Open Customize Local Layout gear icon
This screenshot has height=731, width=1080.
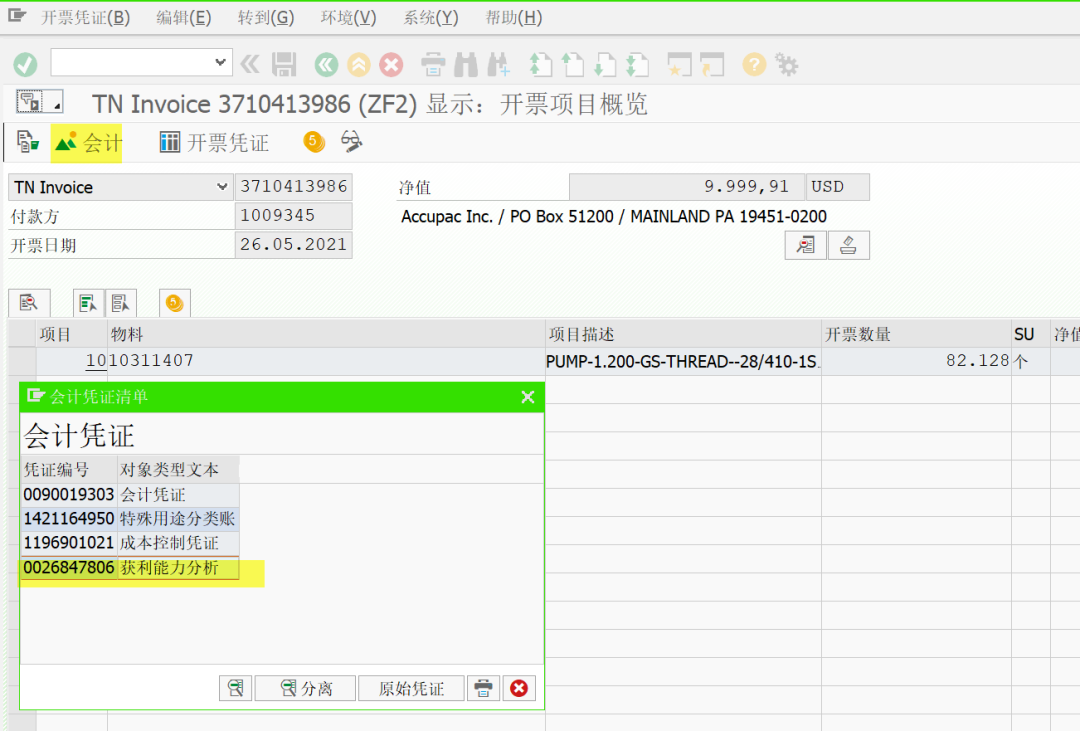coord(787,65)
